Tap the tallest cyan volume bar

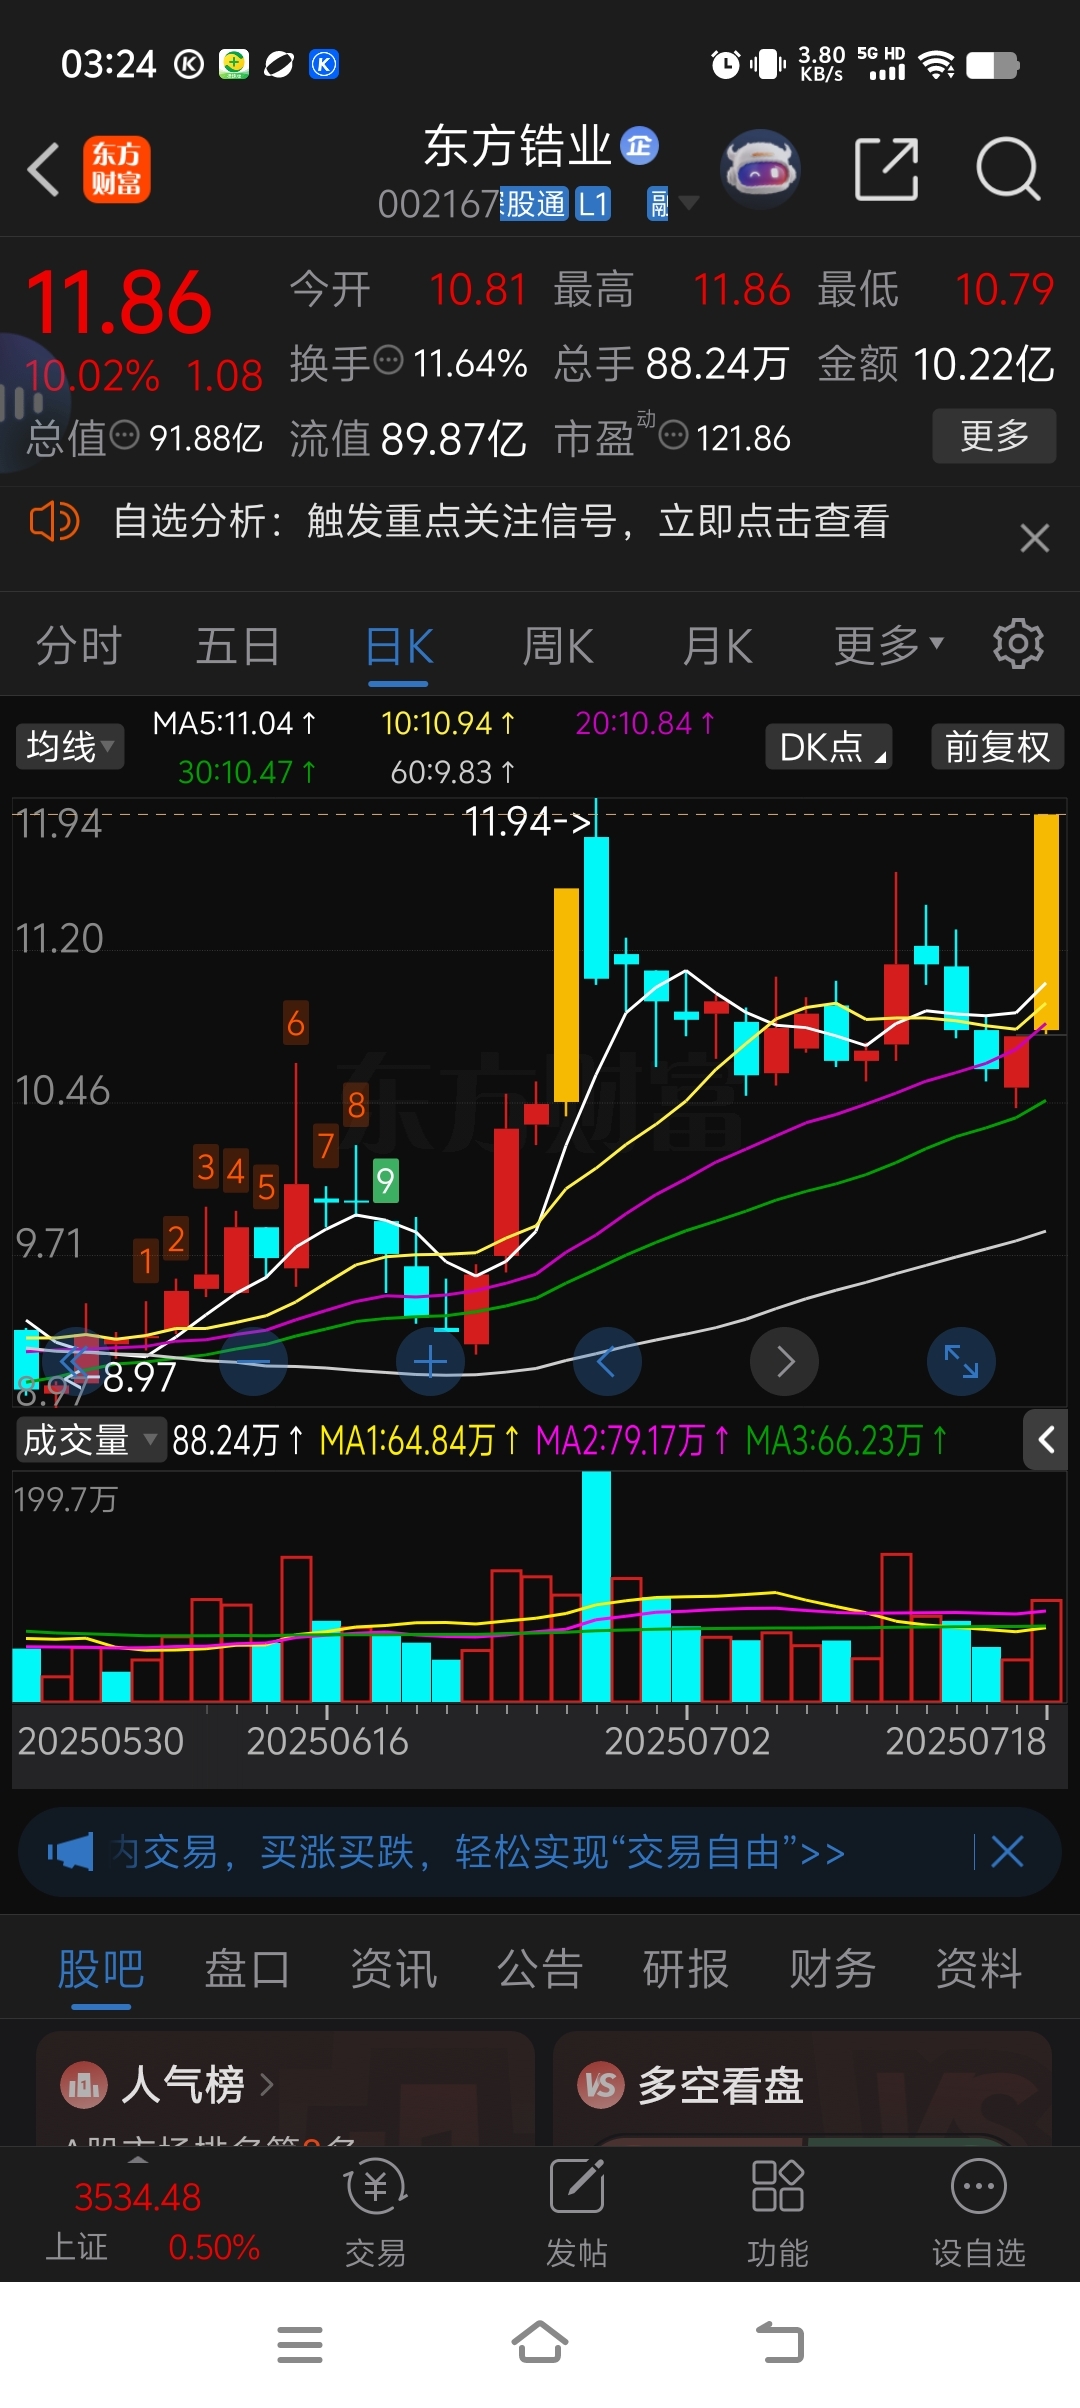point(596,1586)
